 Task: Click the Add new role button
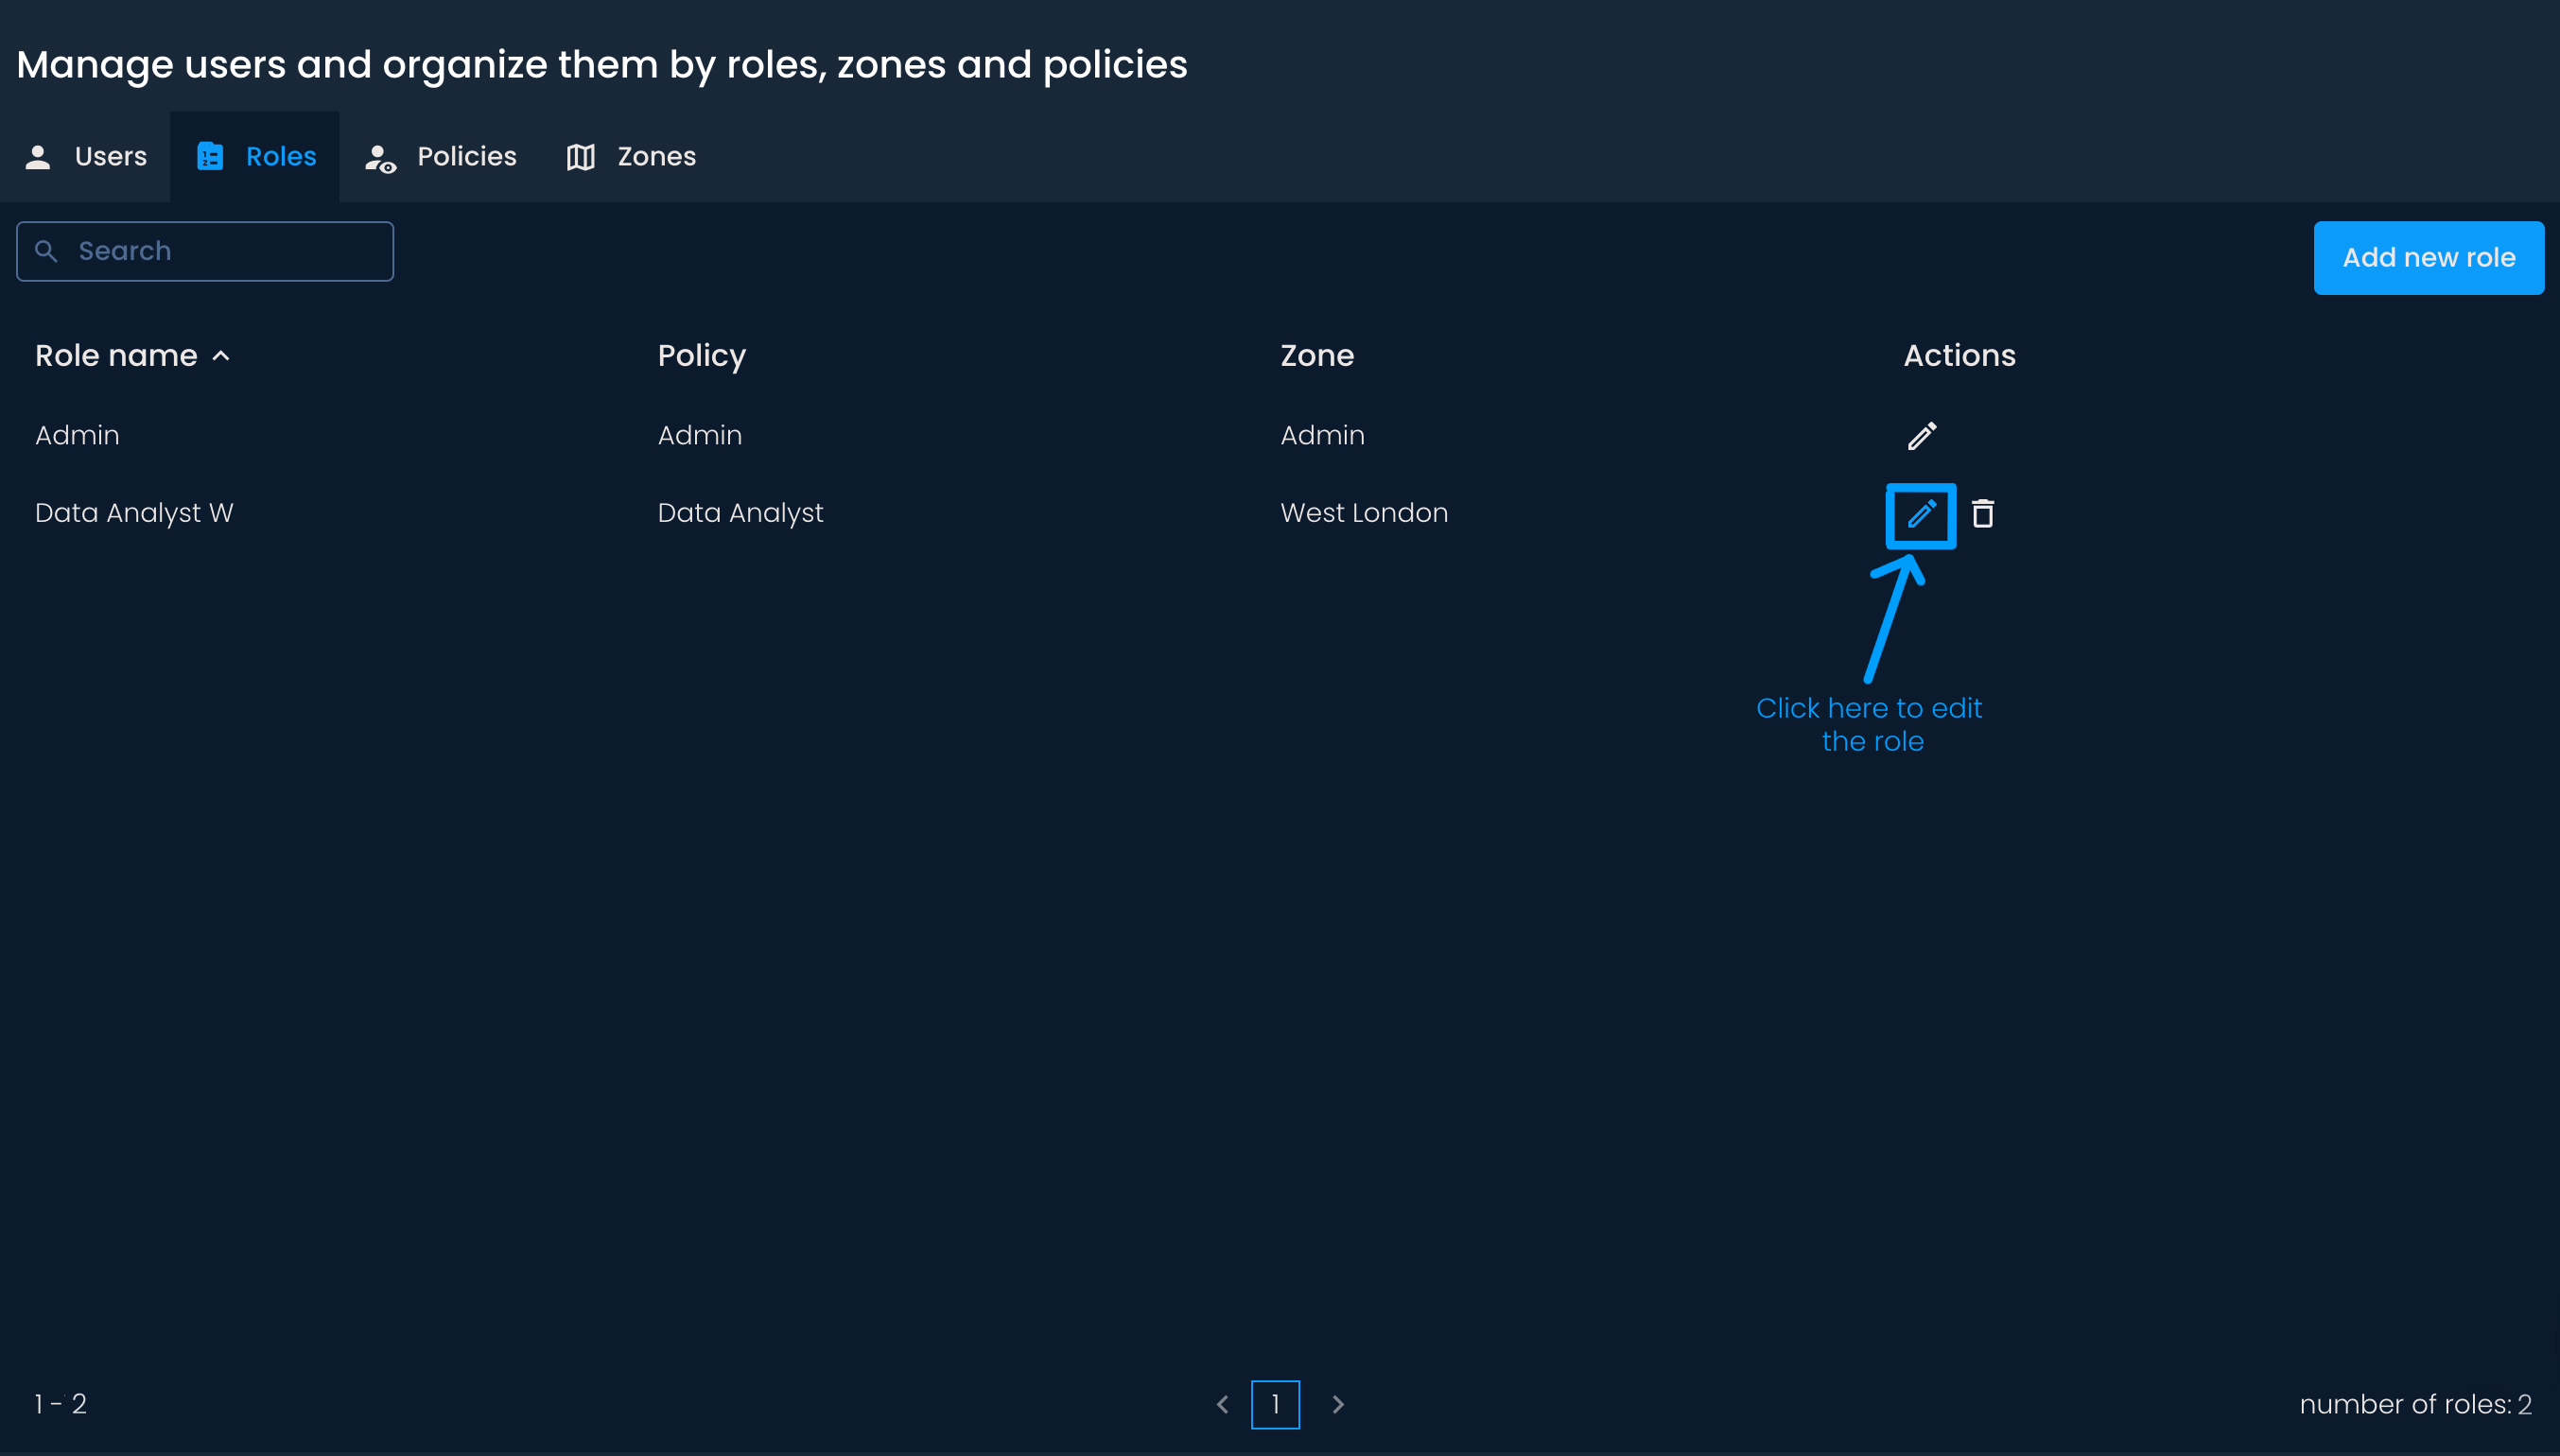click(2428, 258)
